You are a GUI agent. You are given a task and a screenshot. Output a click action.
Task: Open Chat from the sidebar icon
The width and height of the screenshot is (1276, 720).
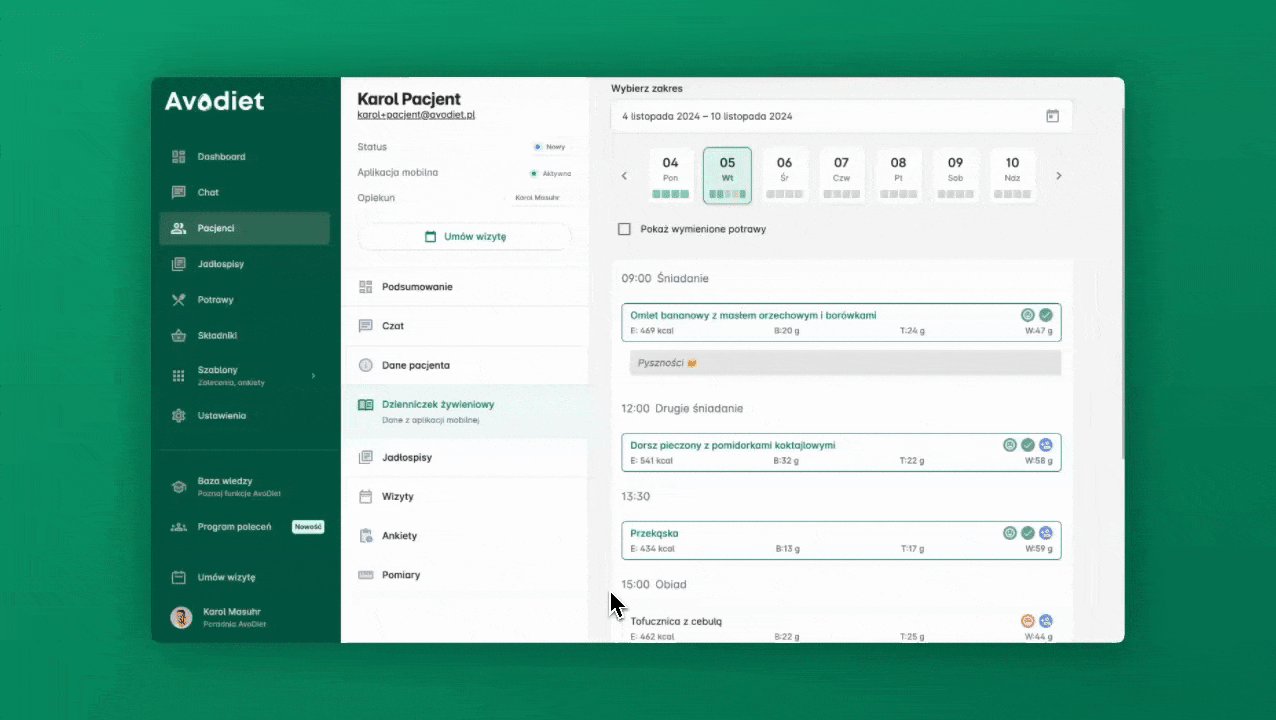(179, 192)
